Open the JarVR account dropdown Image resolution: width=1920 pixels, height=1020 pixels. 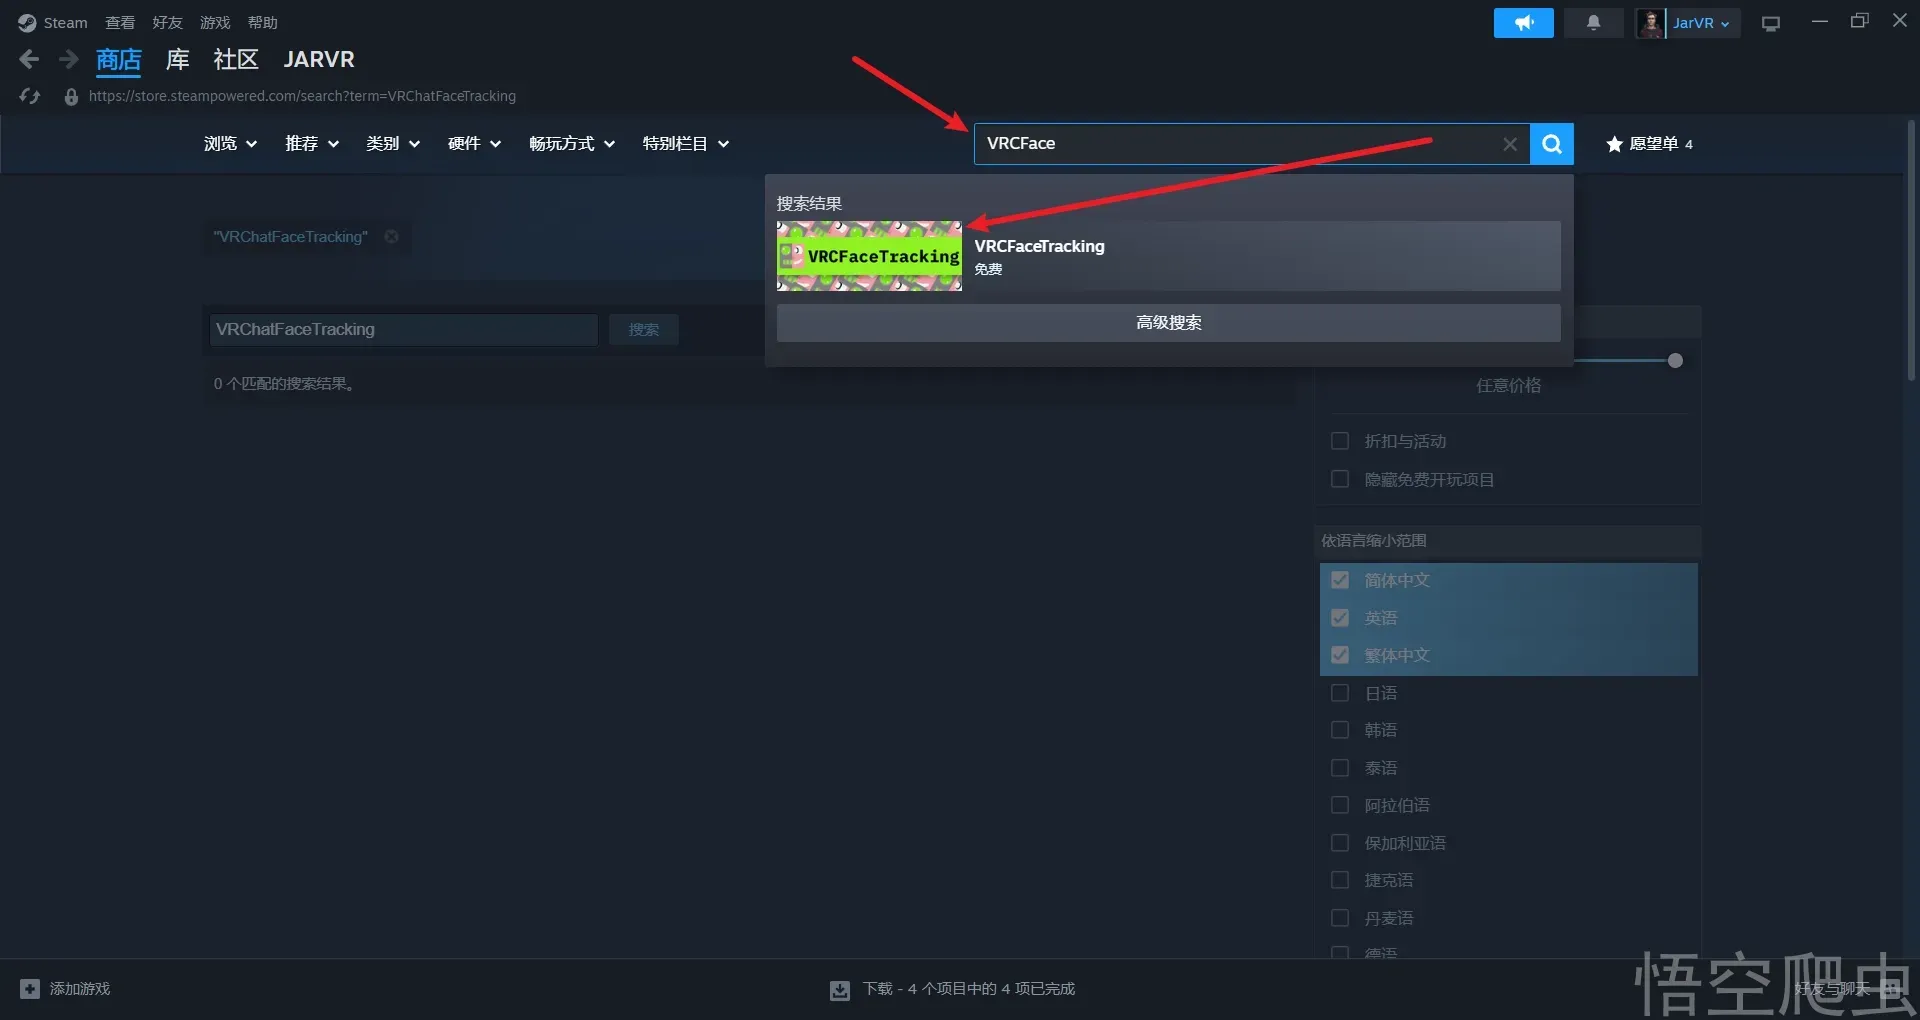point(1701,23)
